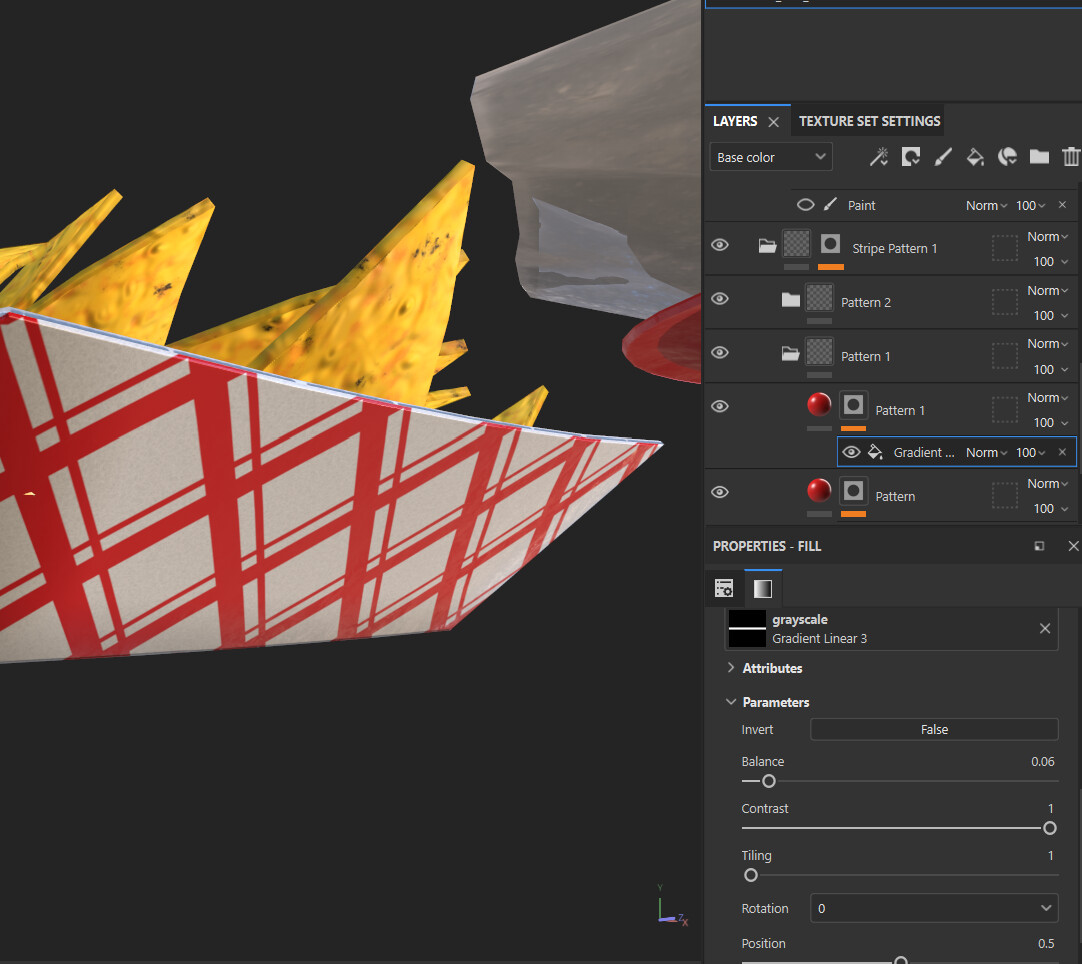Select Pattern 1 folder checkered thumbnail

pos(820,352)
